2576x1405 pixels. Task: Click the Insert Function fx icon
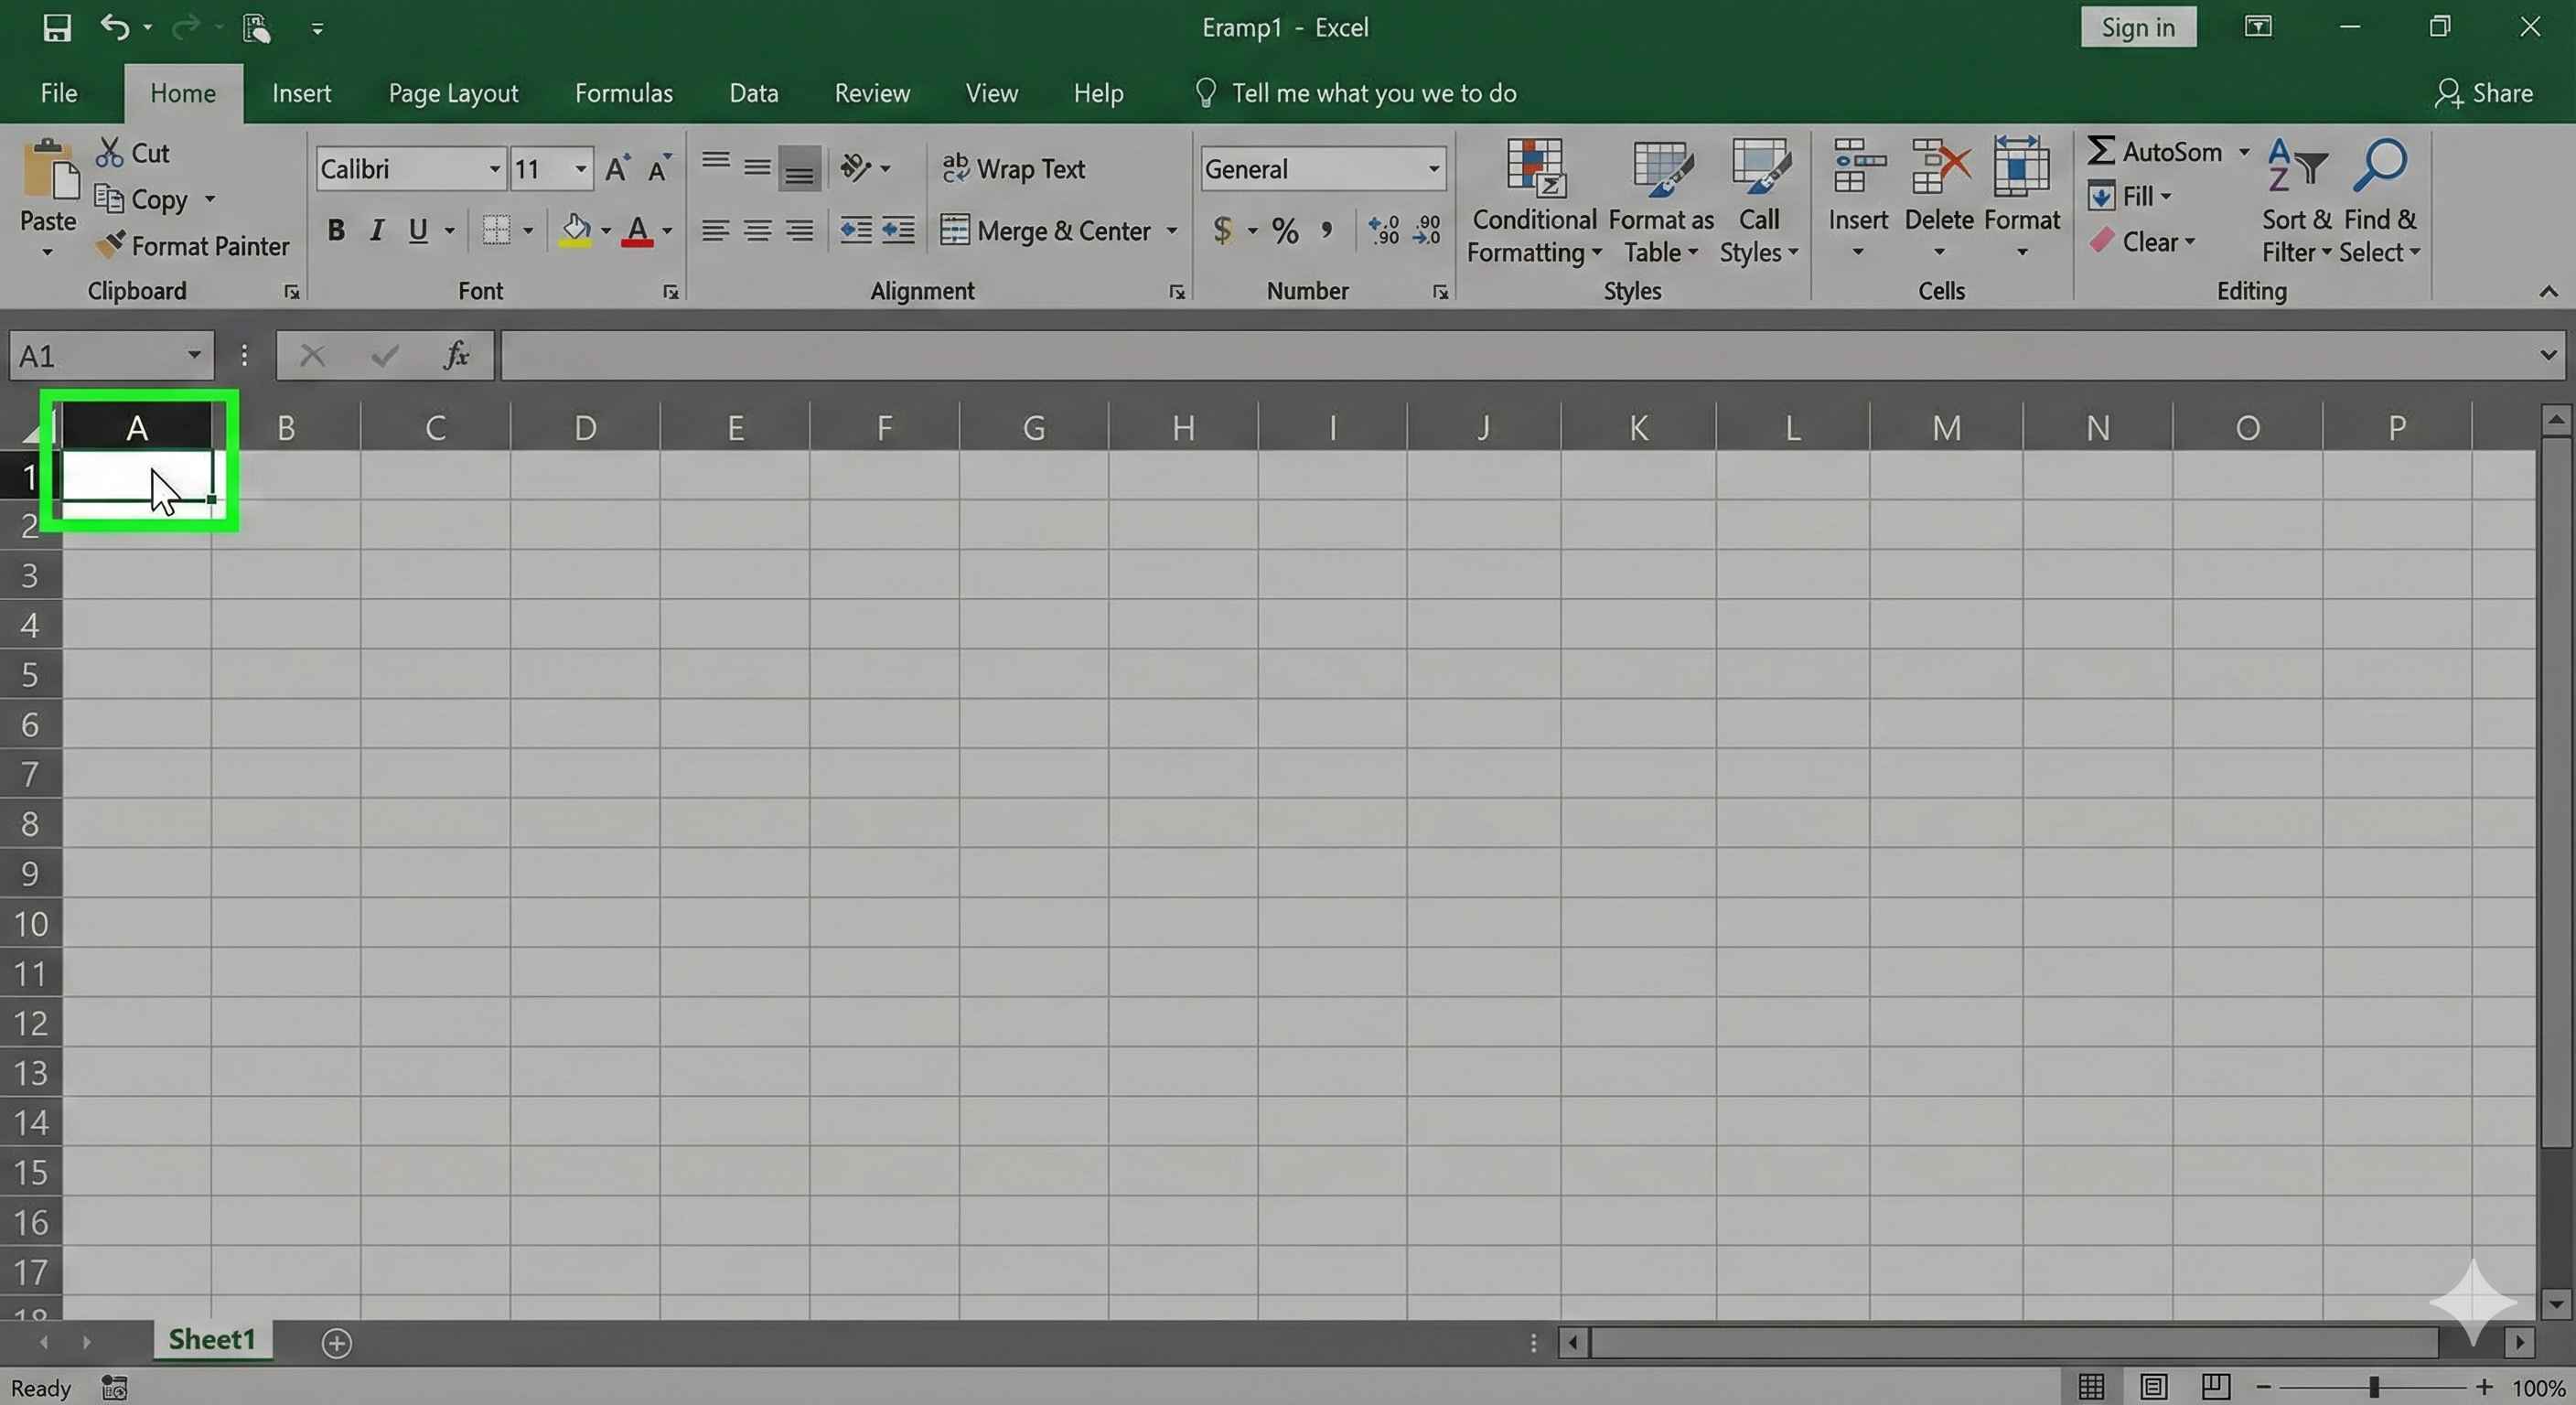pyautogui.click(x=456, y=355)
